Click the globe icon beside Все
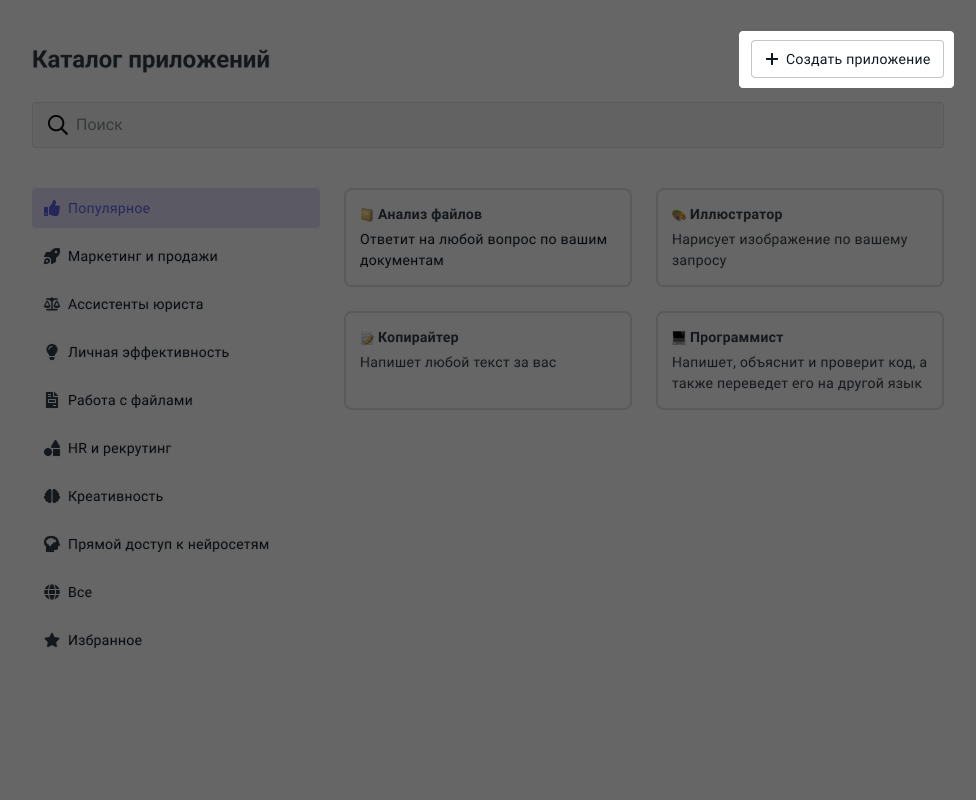The image size is (976, 800). [52, 593]
